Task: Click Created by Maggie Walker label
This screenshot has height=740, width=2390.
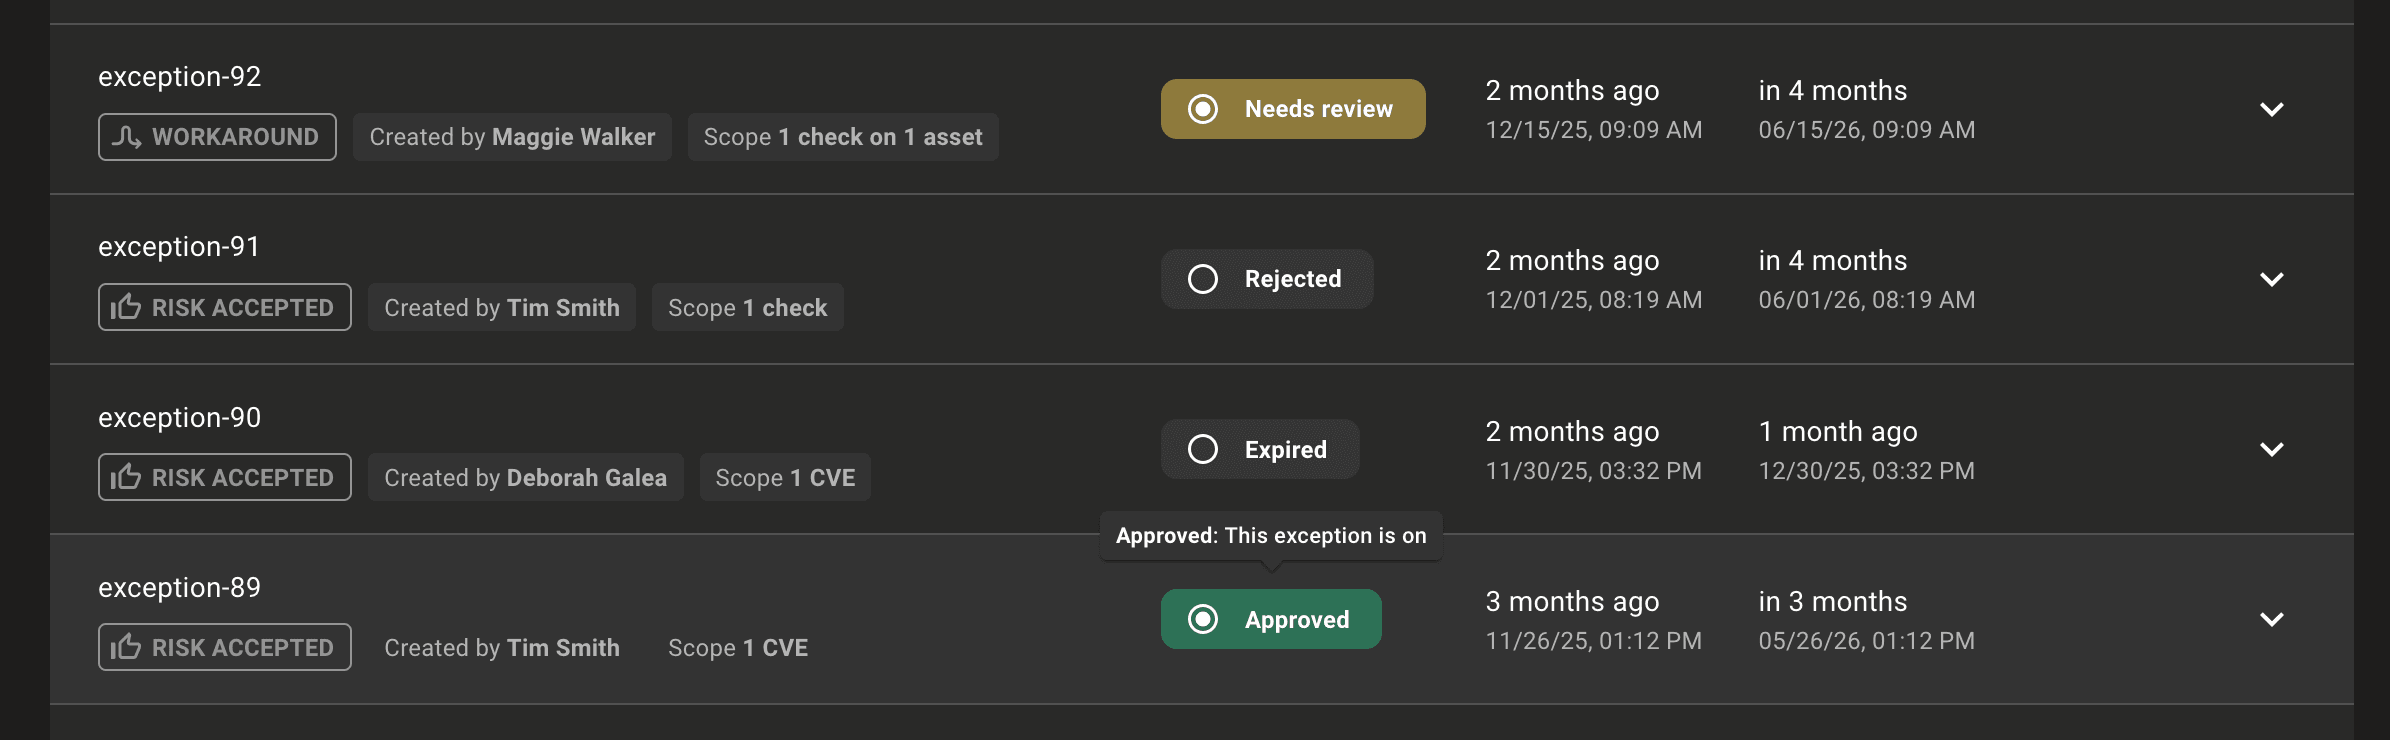Action: [x=512, y=136]
